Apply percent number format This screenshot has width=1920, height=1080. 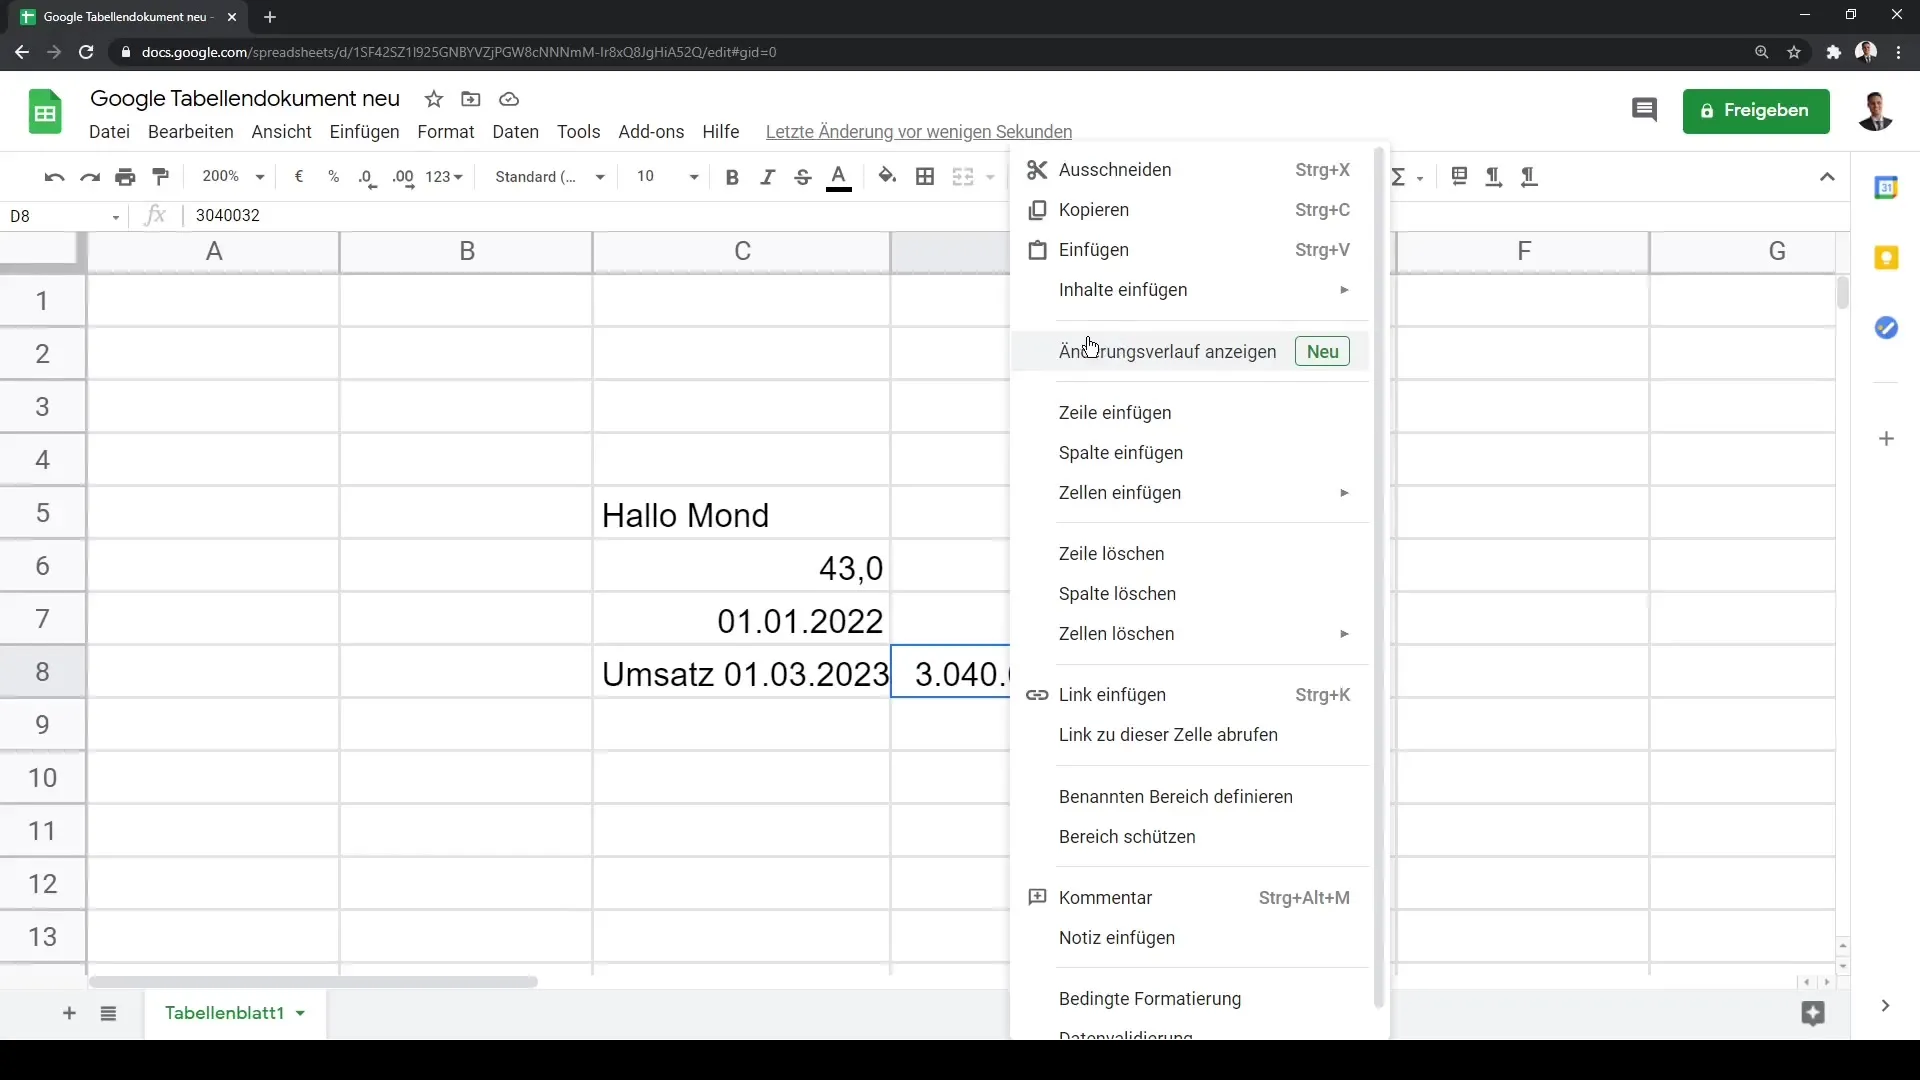coord(334,177)
